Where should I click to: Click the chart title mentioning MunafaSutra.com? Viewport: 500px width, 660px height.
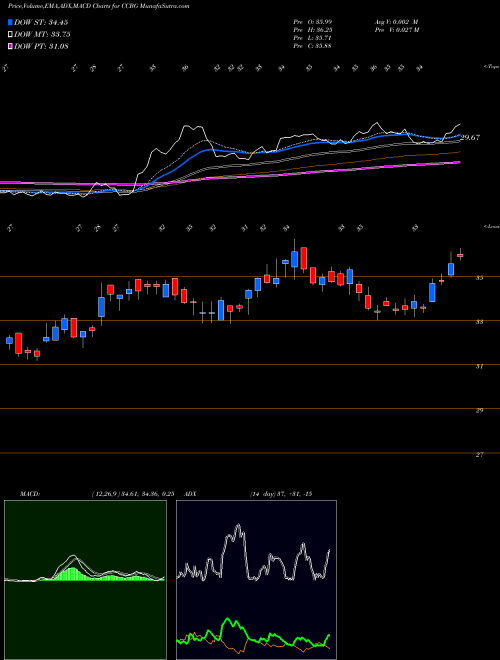98,7
